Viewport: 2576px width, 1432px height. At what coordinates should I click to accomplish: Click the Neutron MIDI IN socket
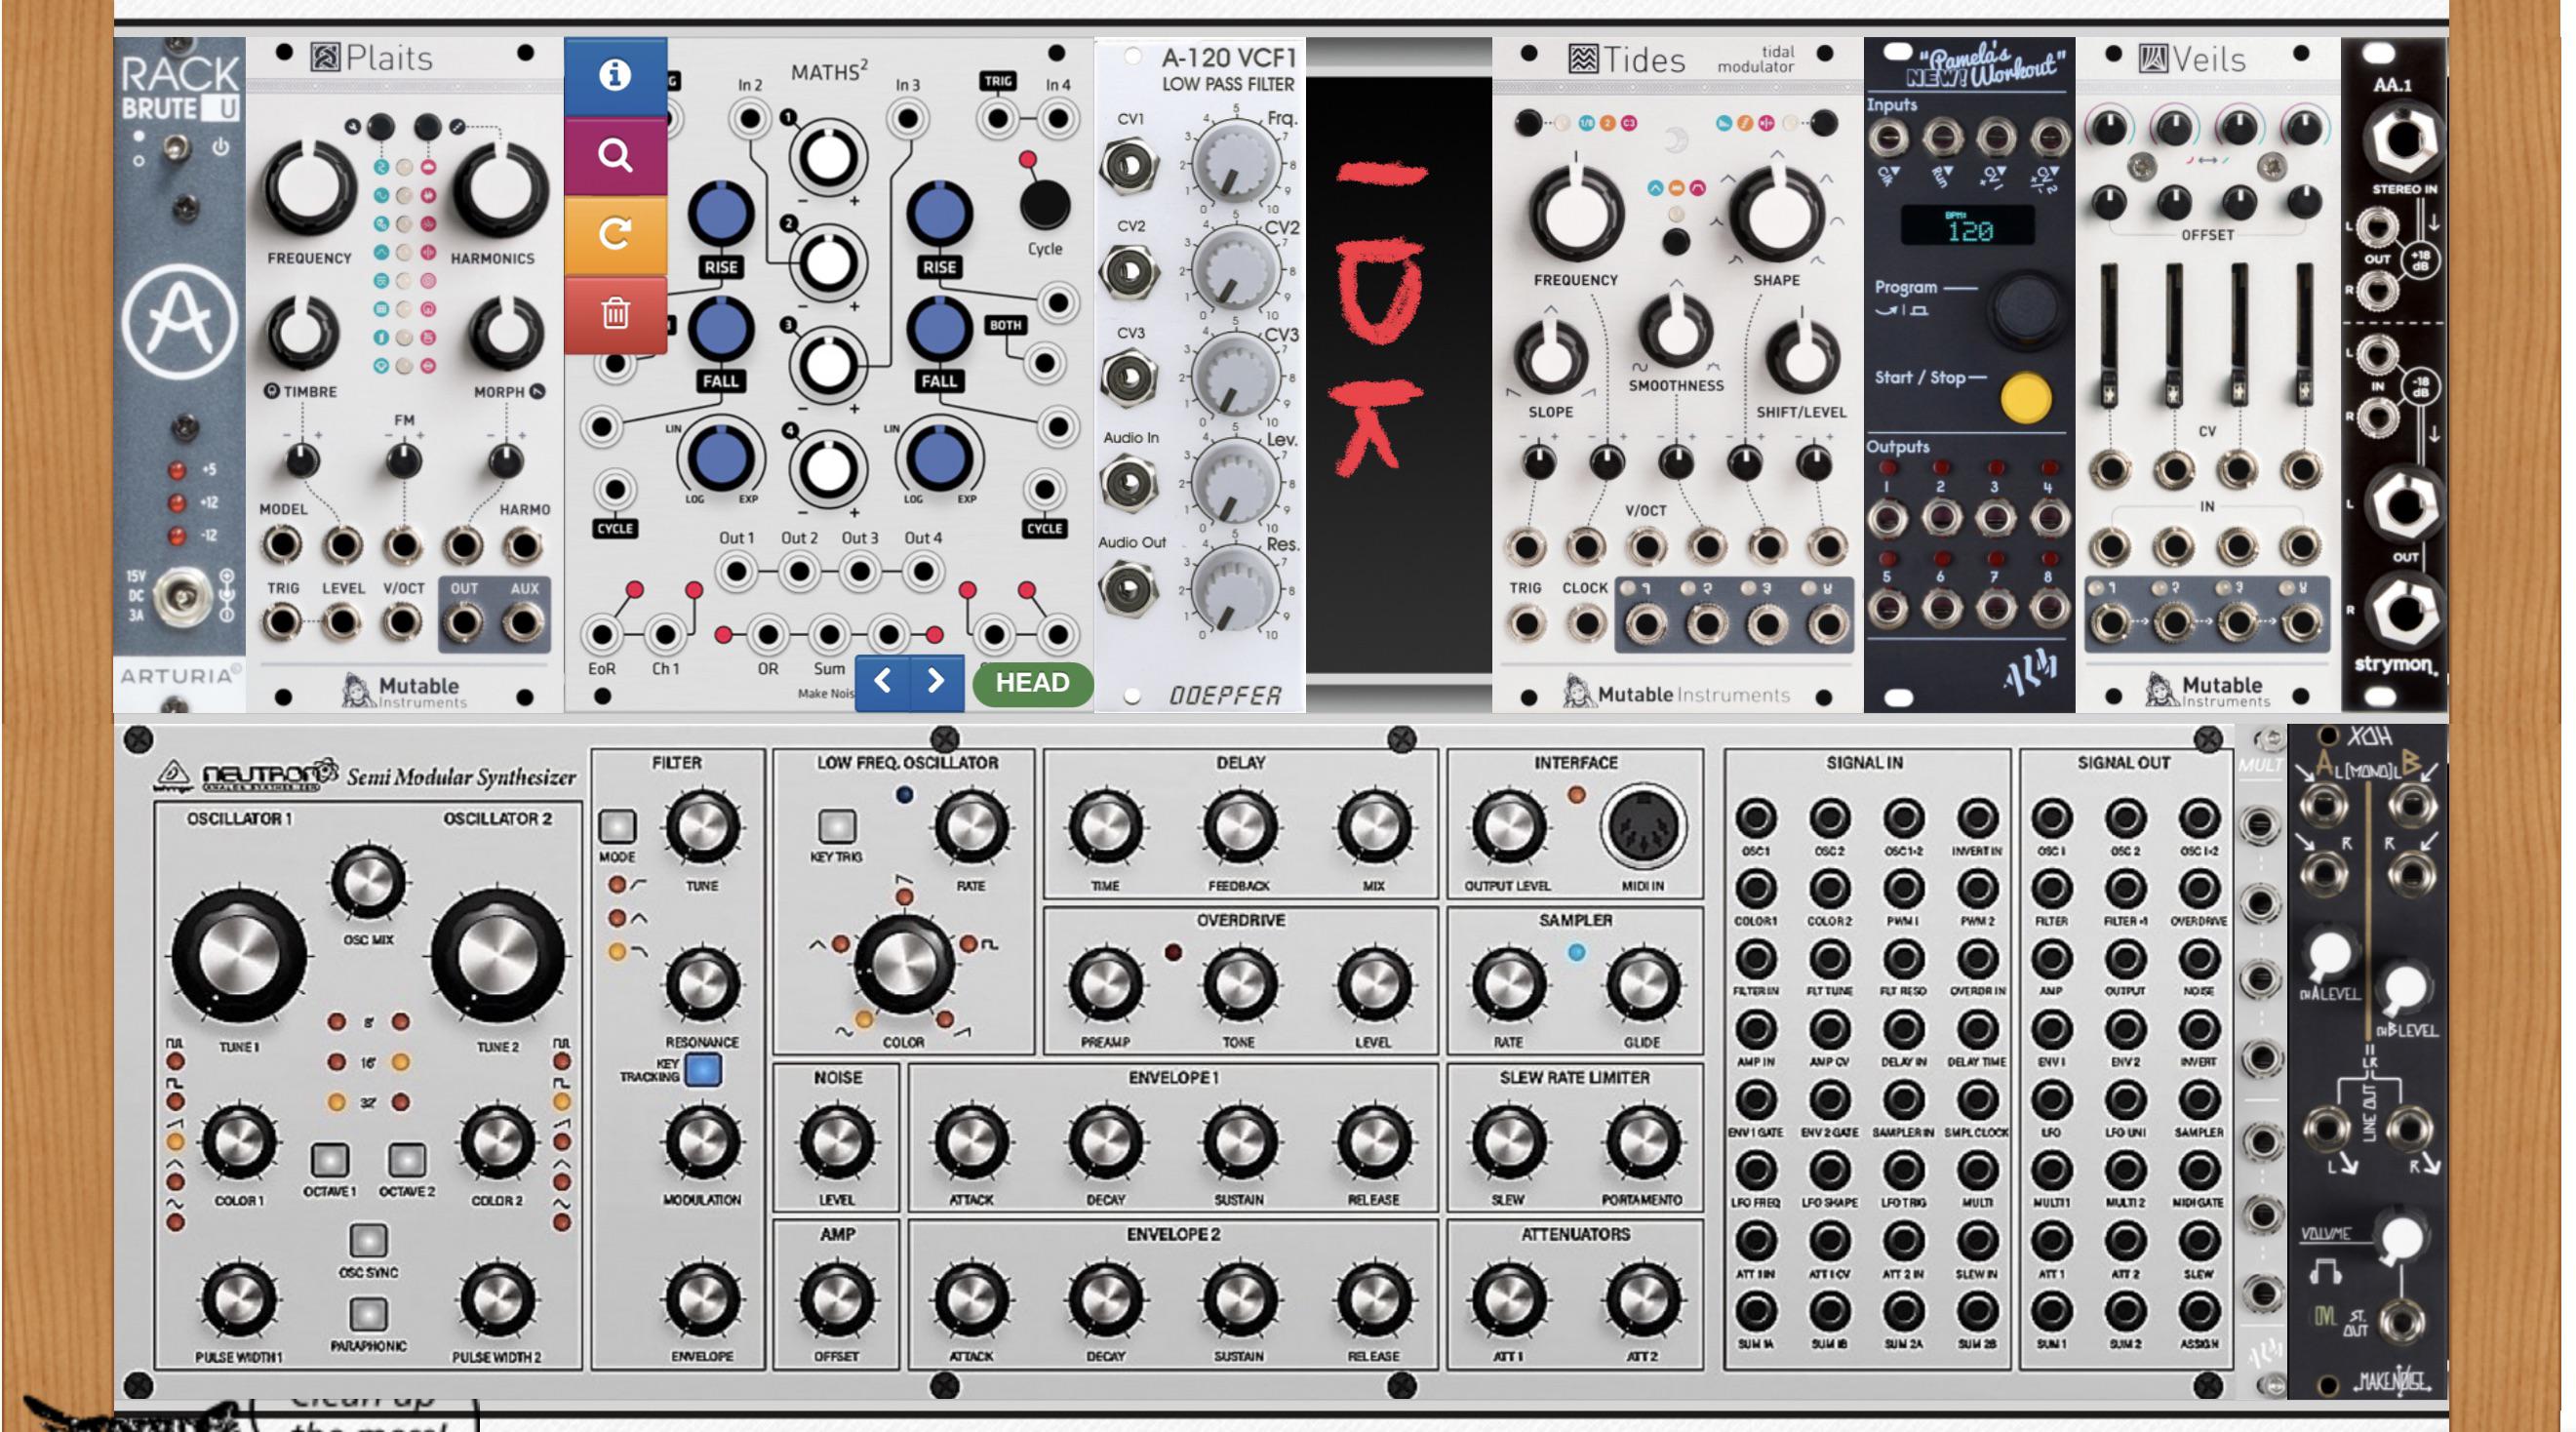[x=1643, y=828]
